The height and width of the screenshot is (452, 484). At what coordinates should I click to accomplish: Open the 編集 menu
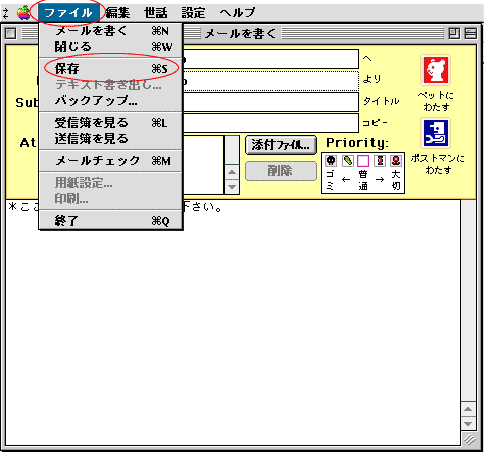[x=118, y=13]
